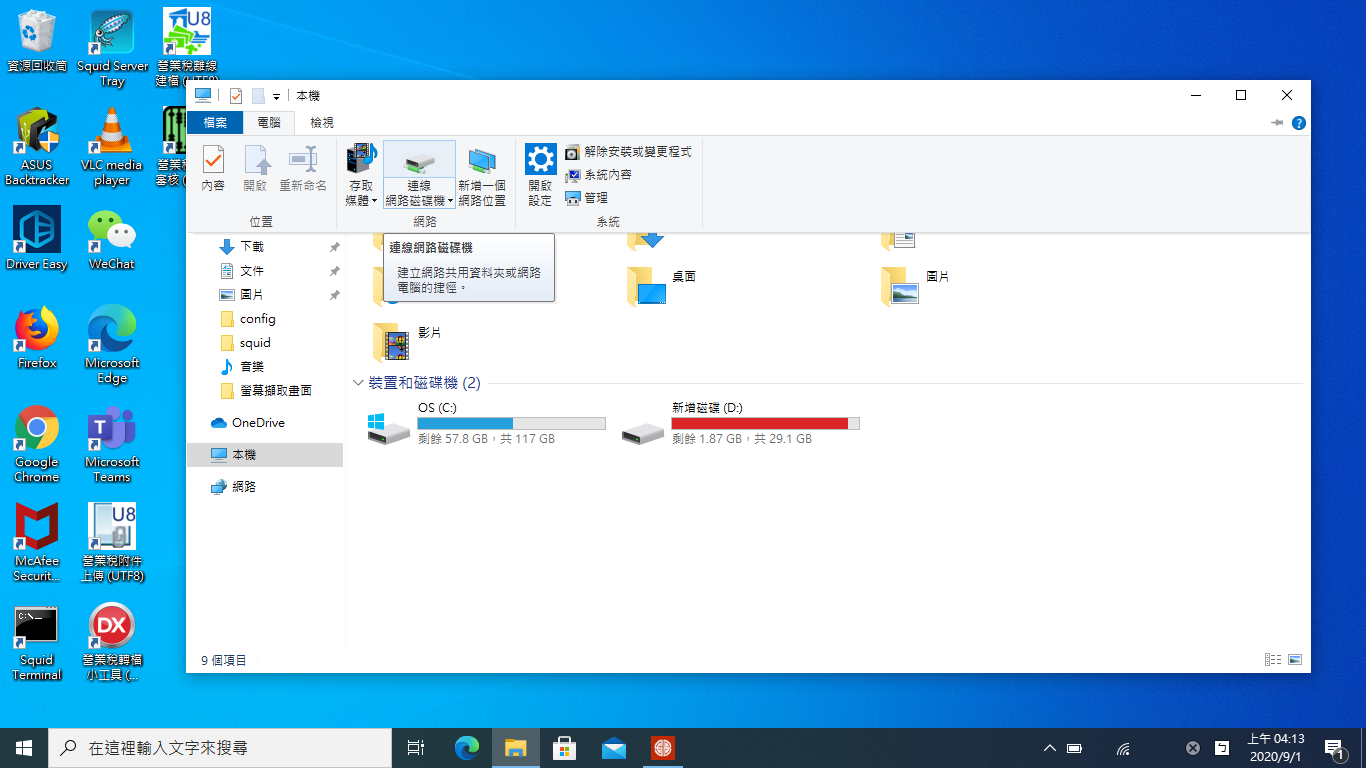Click the 內容 (Properties) ribbon icon
This screenshot has width=1366, height=768.
coord(213,168)
